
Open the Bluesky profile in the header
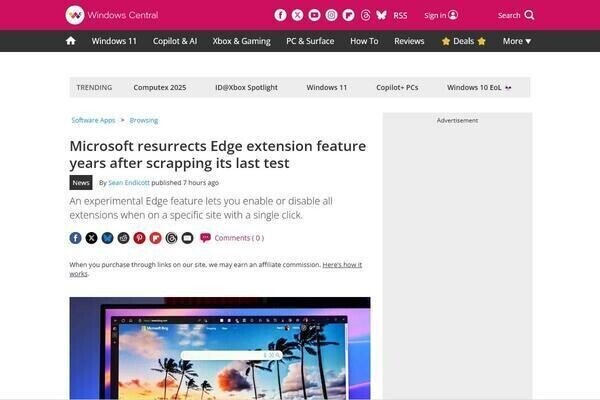click(x=382, y=15)
